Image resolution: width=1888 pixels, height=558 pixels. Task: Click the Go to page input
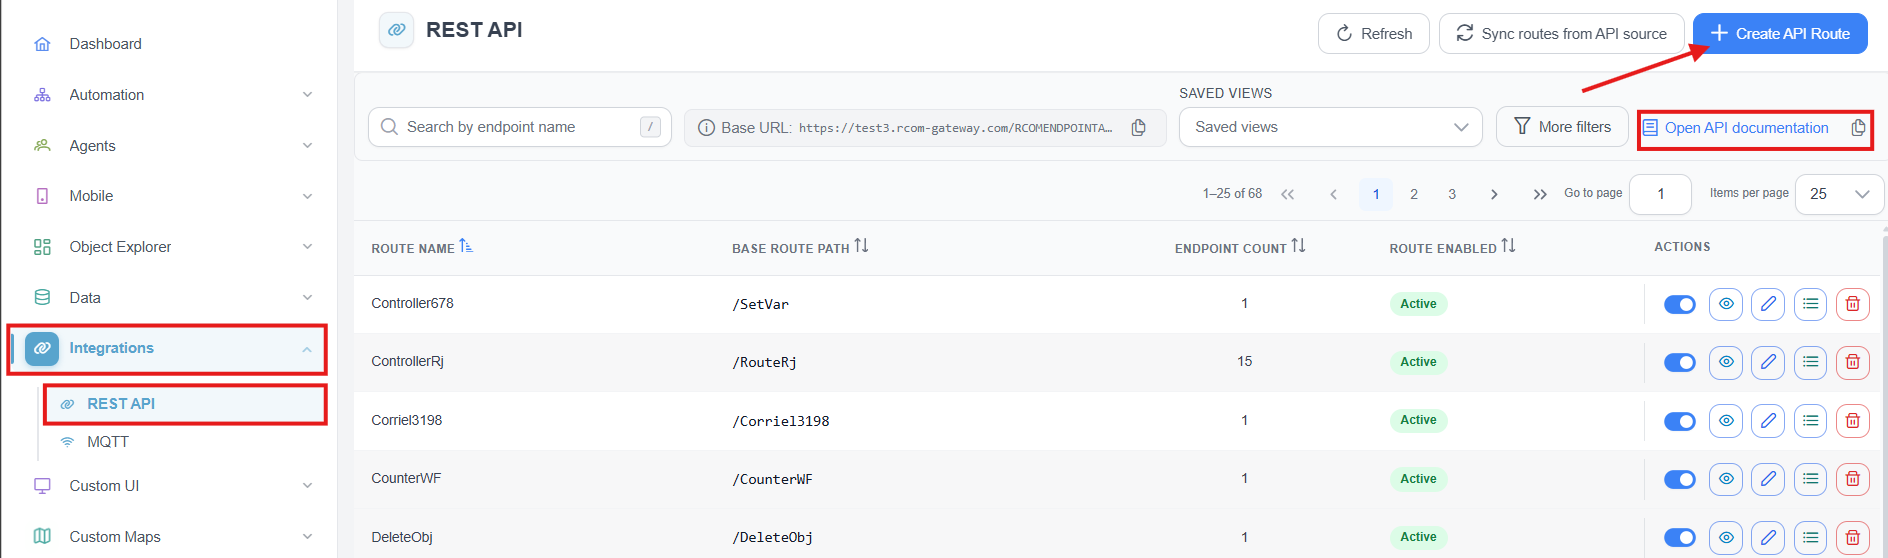pos(1660,194)
